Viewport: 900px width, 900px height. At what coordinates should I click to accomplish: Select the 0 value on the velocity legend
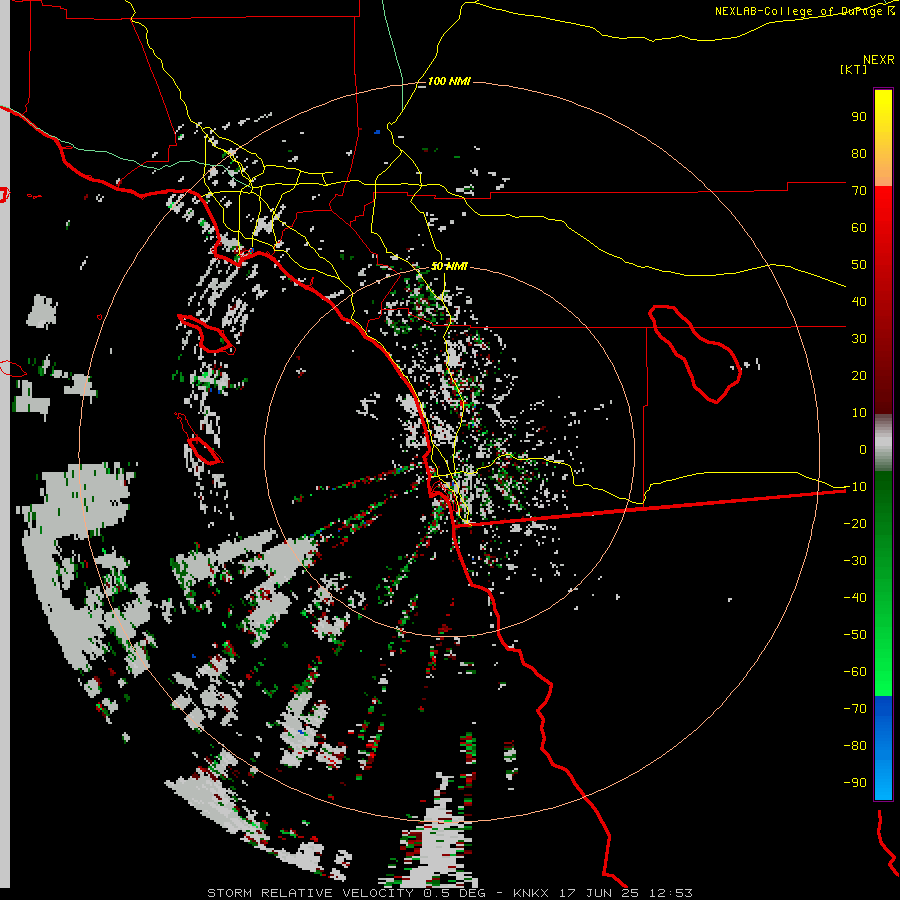[x=862, y=449]
